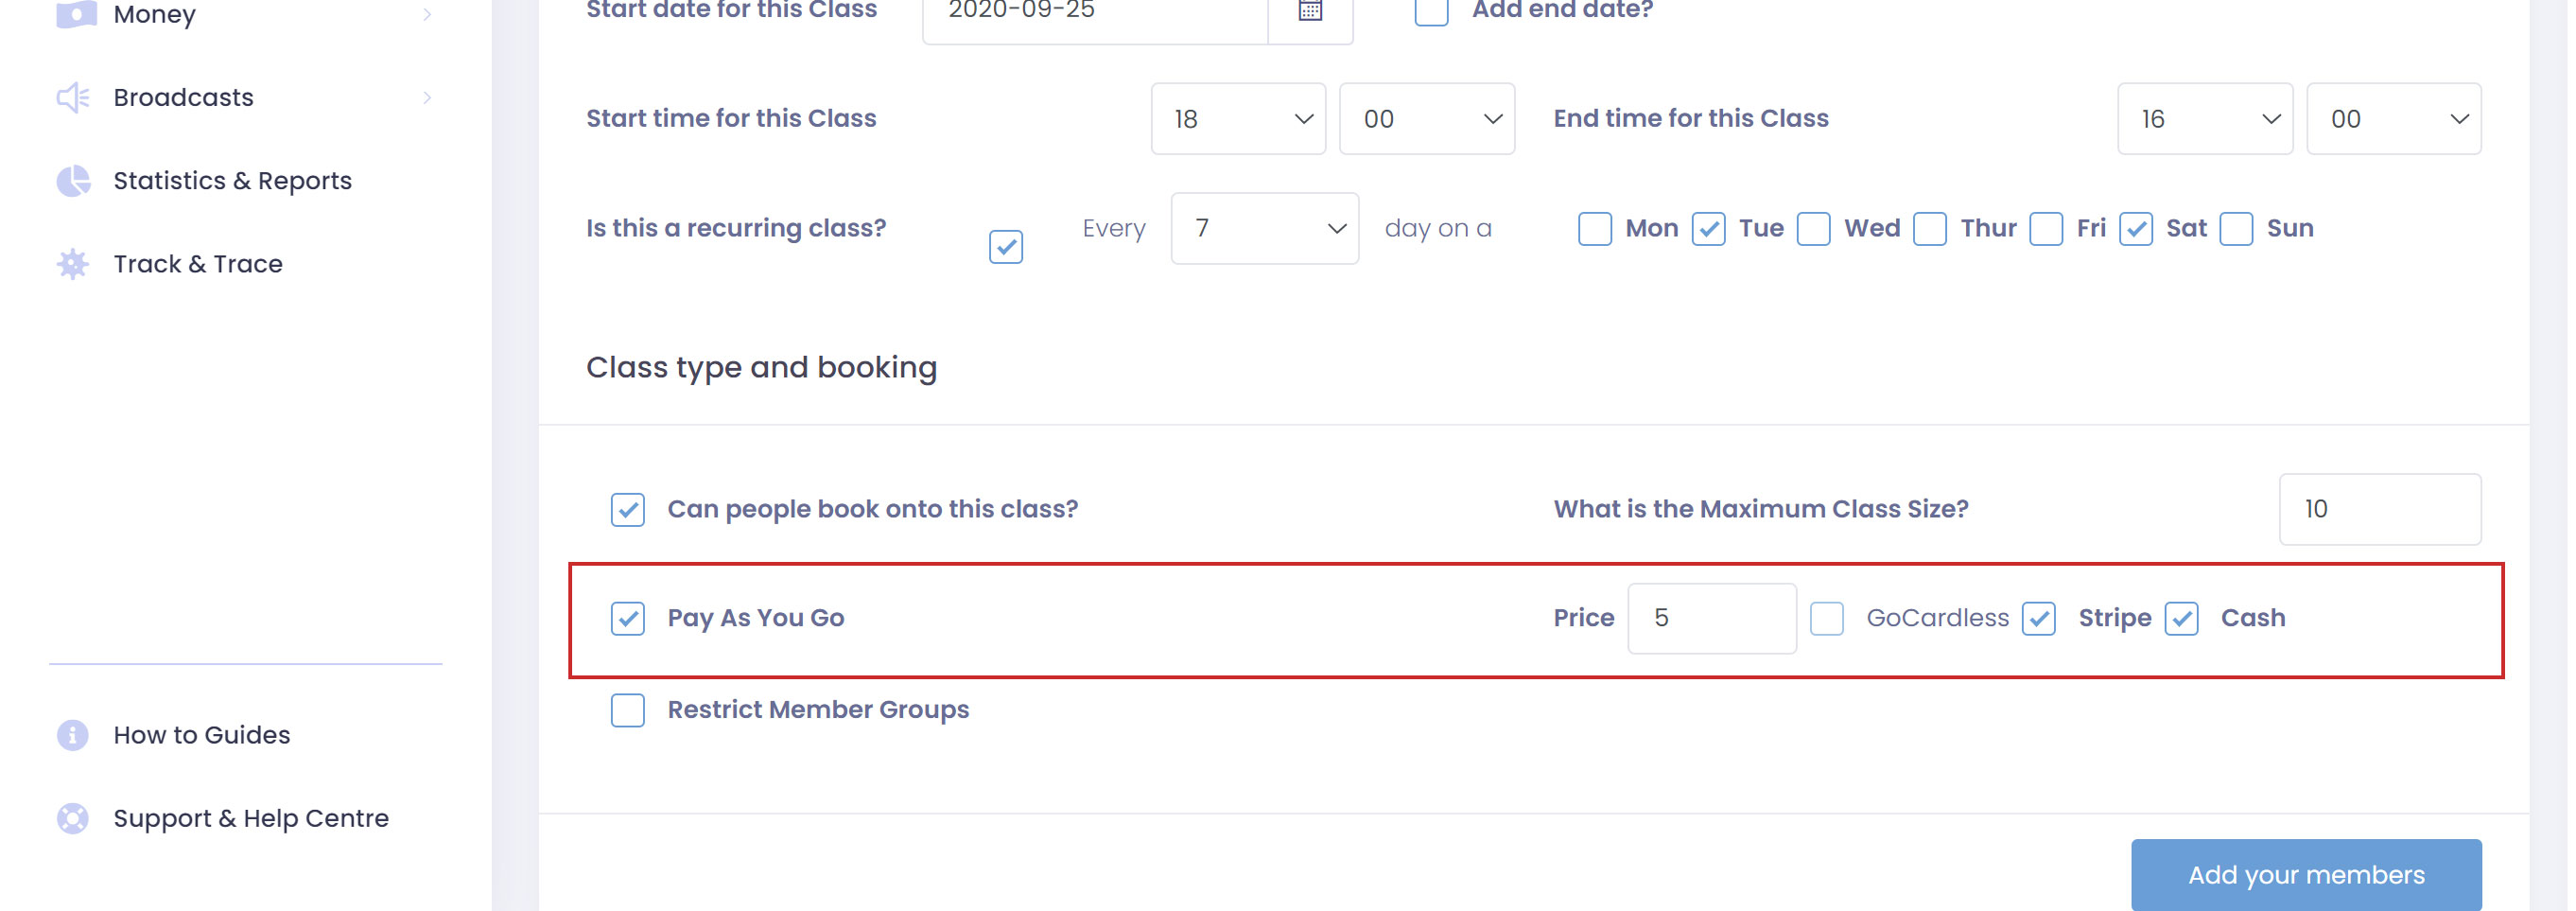This screenshot has height=911, width=2576.
Task: Click the How to Guides info icon
Action: [x=73, y=735]
